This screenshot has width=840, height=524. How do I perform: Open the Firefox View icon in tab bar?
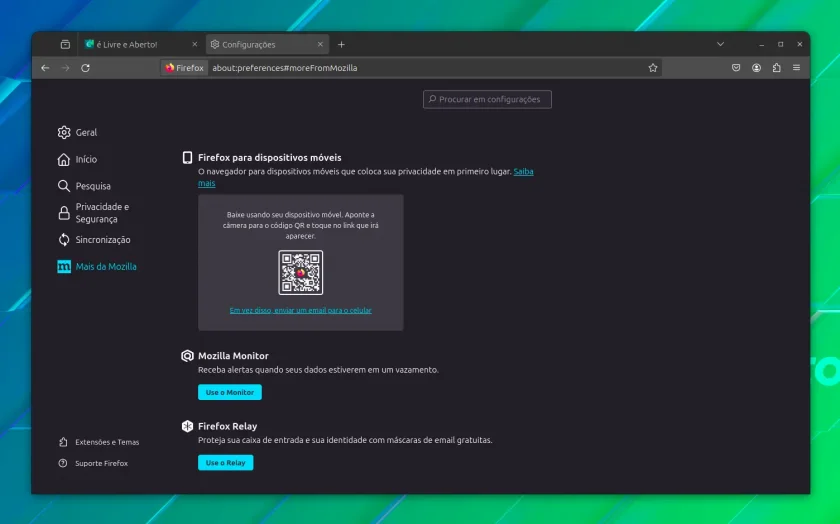click(65, 44)
